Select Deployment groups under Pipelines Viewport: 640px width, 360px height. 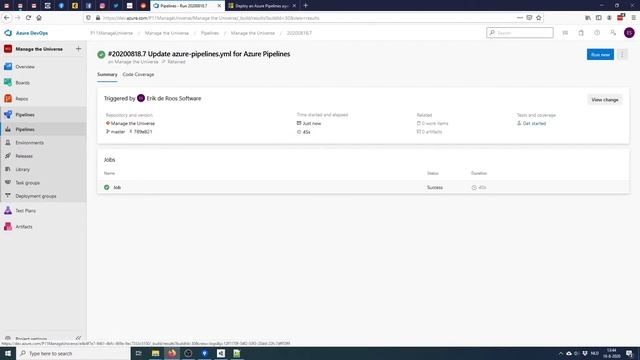(x=36, y=196)
